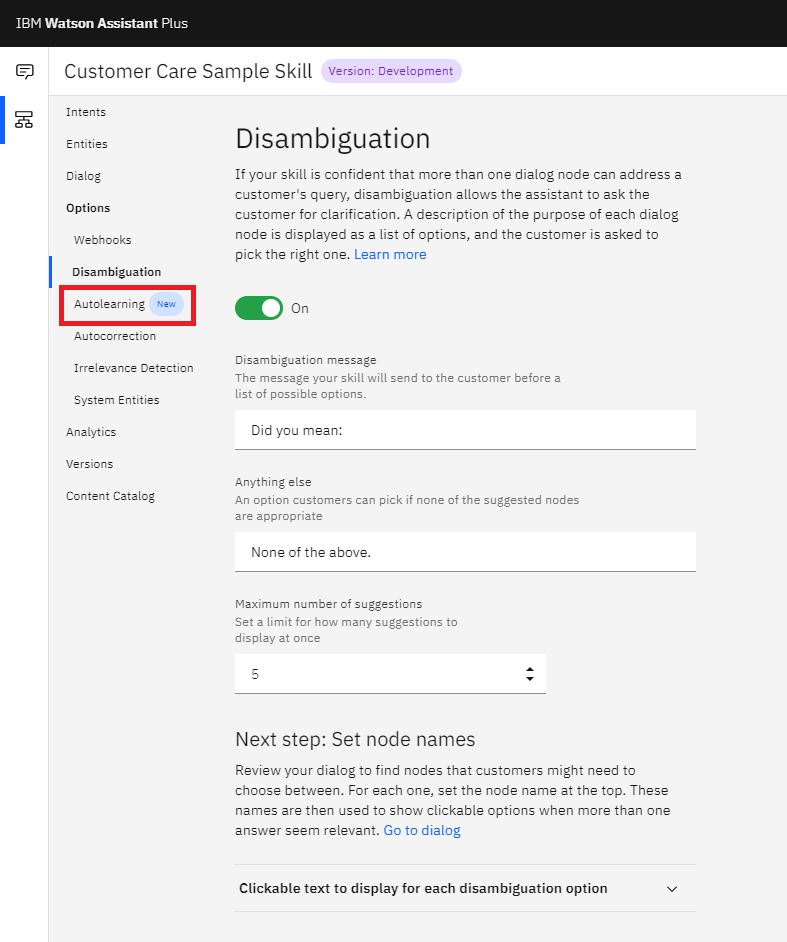Expand clickable text disambiguation option chevron
Viewport: 787px width, 942px height.
click(672, 889)
